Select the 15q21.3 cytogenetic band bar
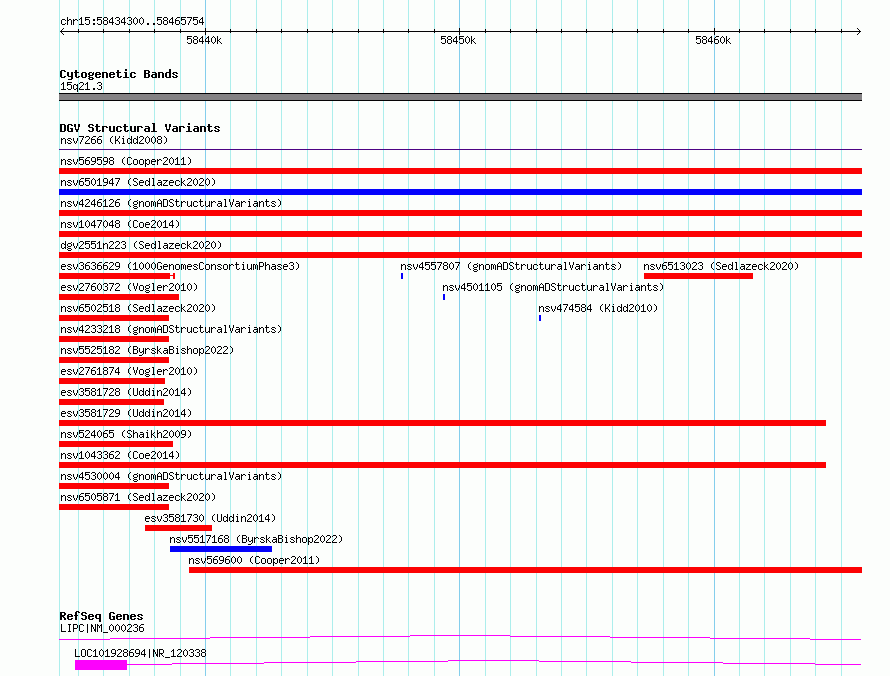This screenshot has width=890, height=676. pyautogui.click(x=460, y=97)
